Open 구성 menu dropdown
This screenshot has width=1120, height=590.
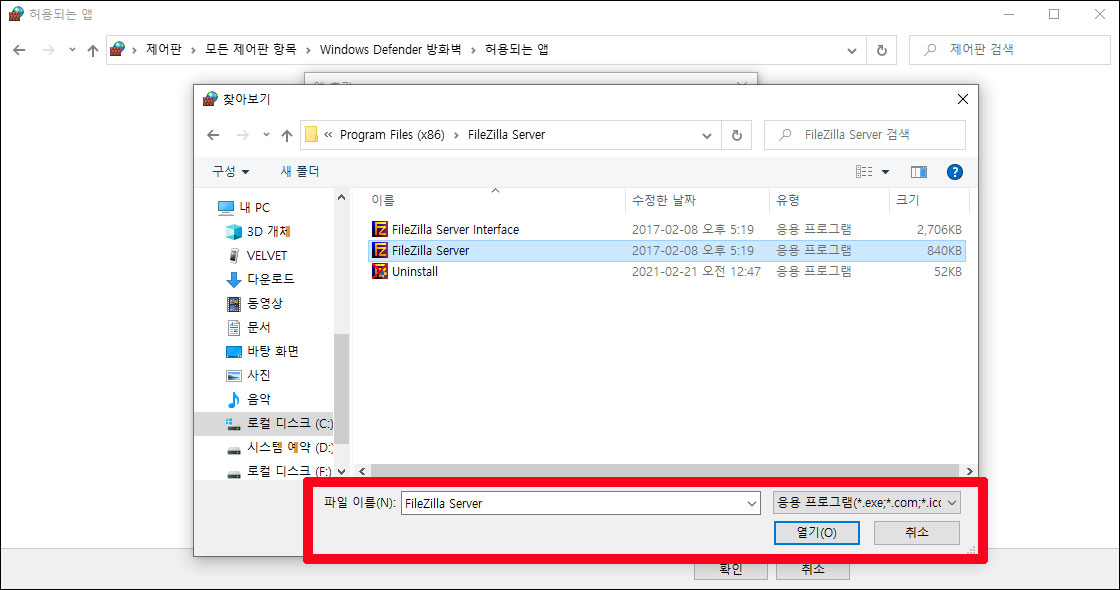(x=230, y=171)
